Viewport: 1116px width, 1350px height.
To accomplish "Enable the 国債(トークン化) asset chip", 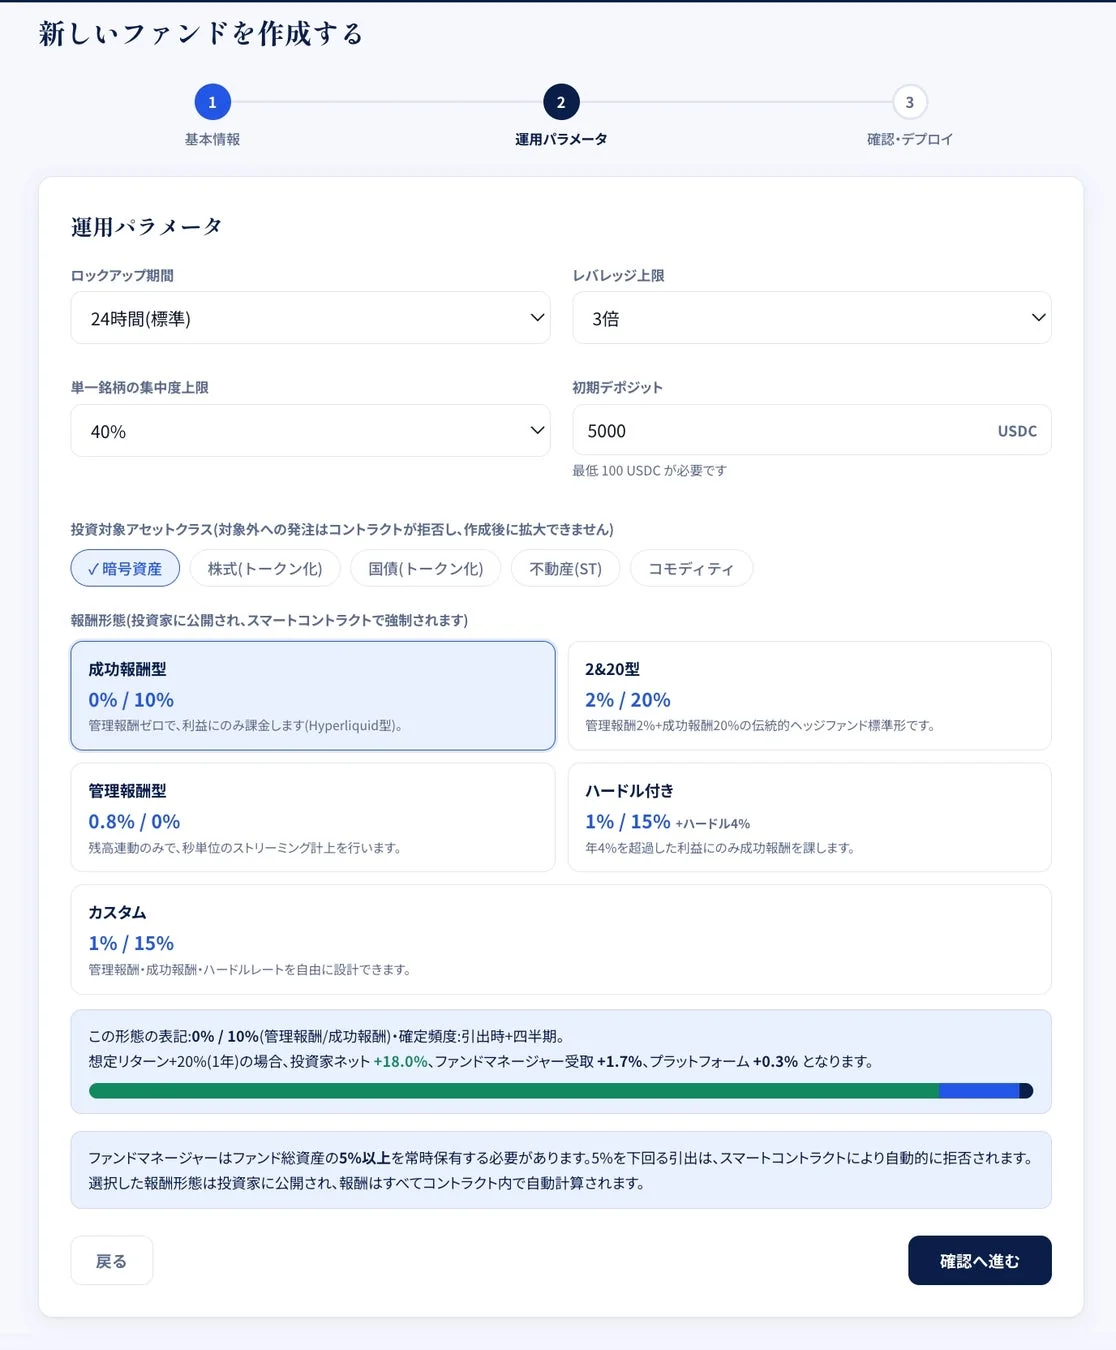I will tap(426, 568).
